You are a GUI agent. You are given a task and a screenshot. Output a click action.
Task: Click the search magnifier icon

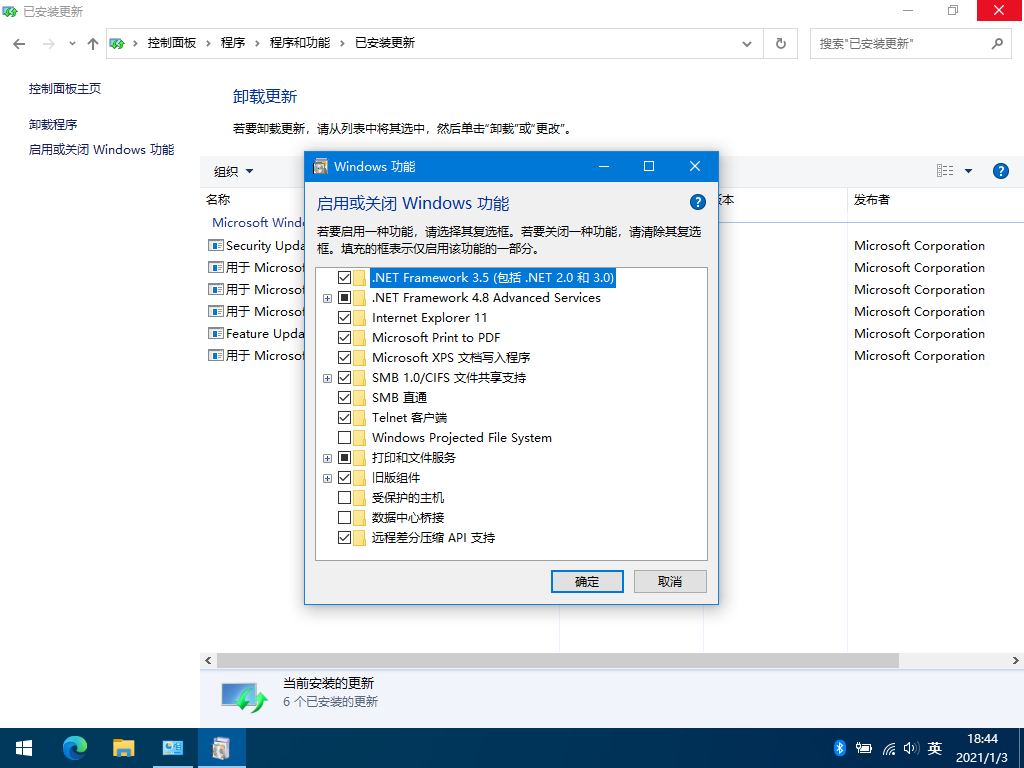(x=997, y=44)
